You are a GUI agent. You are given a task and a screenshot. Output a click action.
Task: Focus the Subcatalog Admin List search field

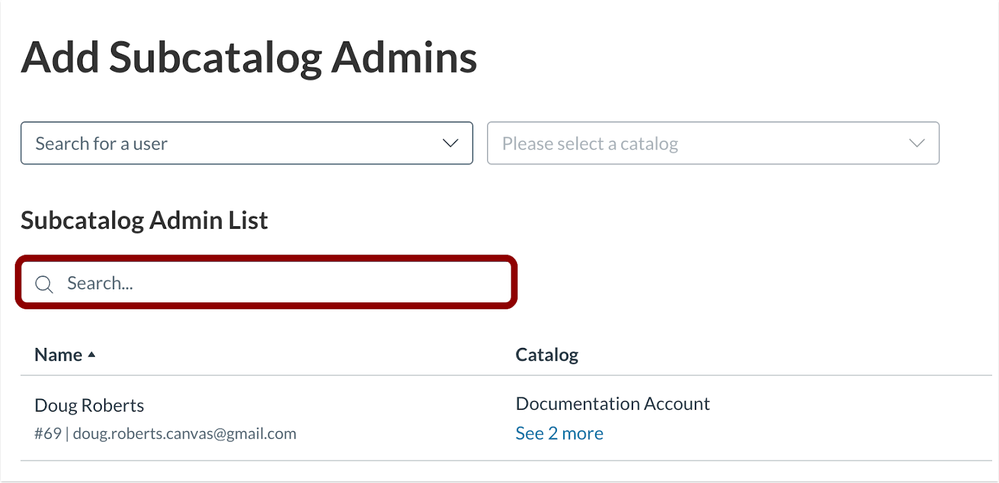[x=266, y=284]
